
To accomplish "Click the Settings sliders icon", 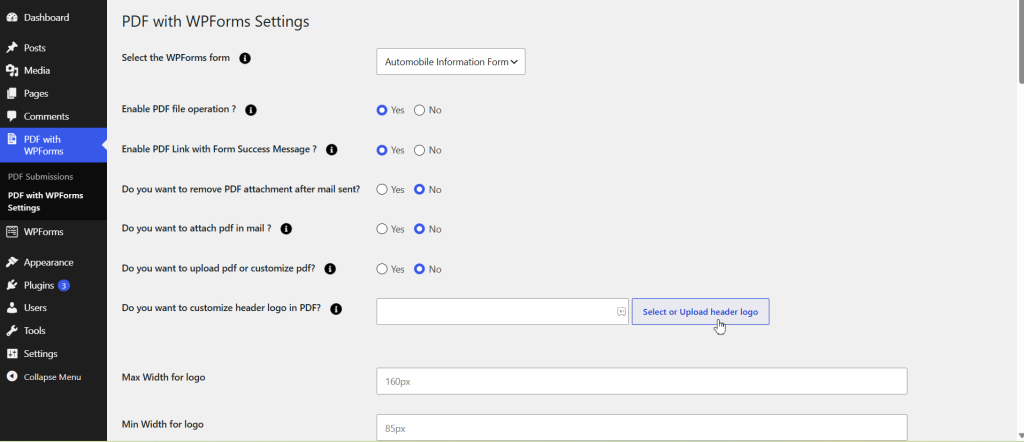I will click(x=12, y=354).
